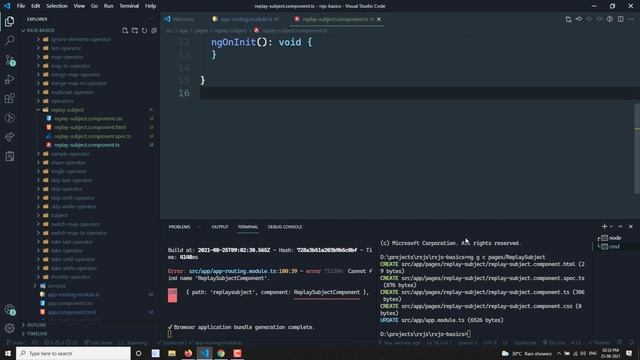Select replay-subject.component.ts in Explorer
The width and height of the screenshot is (640, 360).
87,145
